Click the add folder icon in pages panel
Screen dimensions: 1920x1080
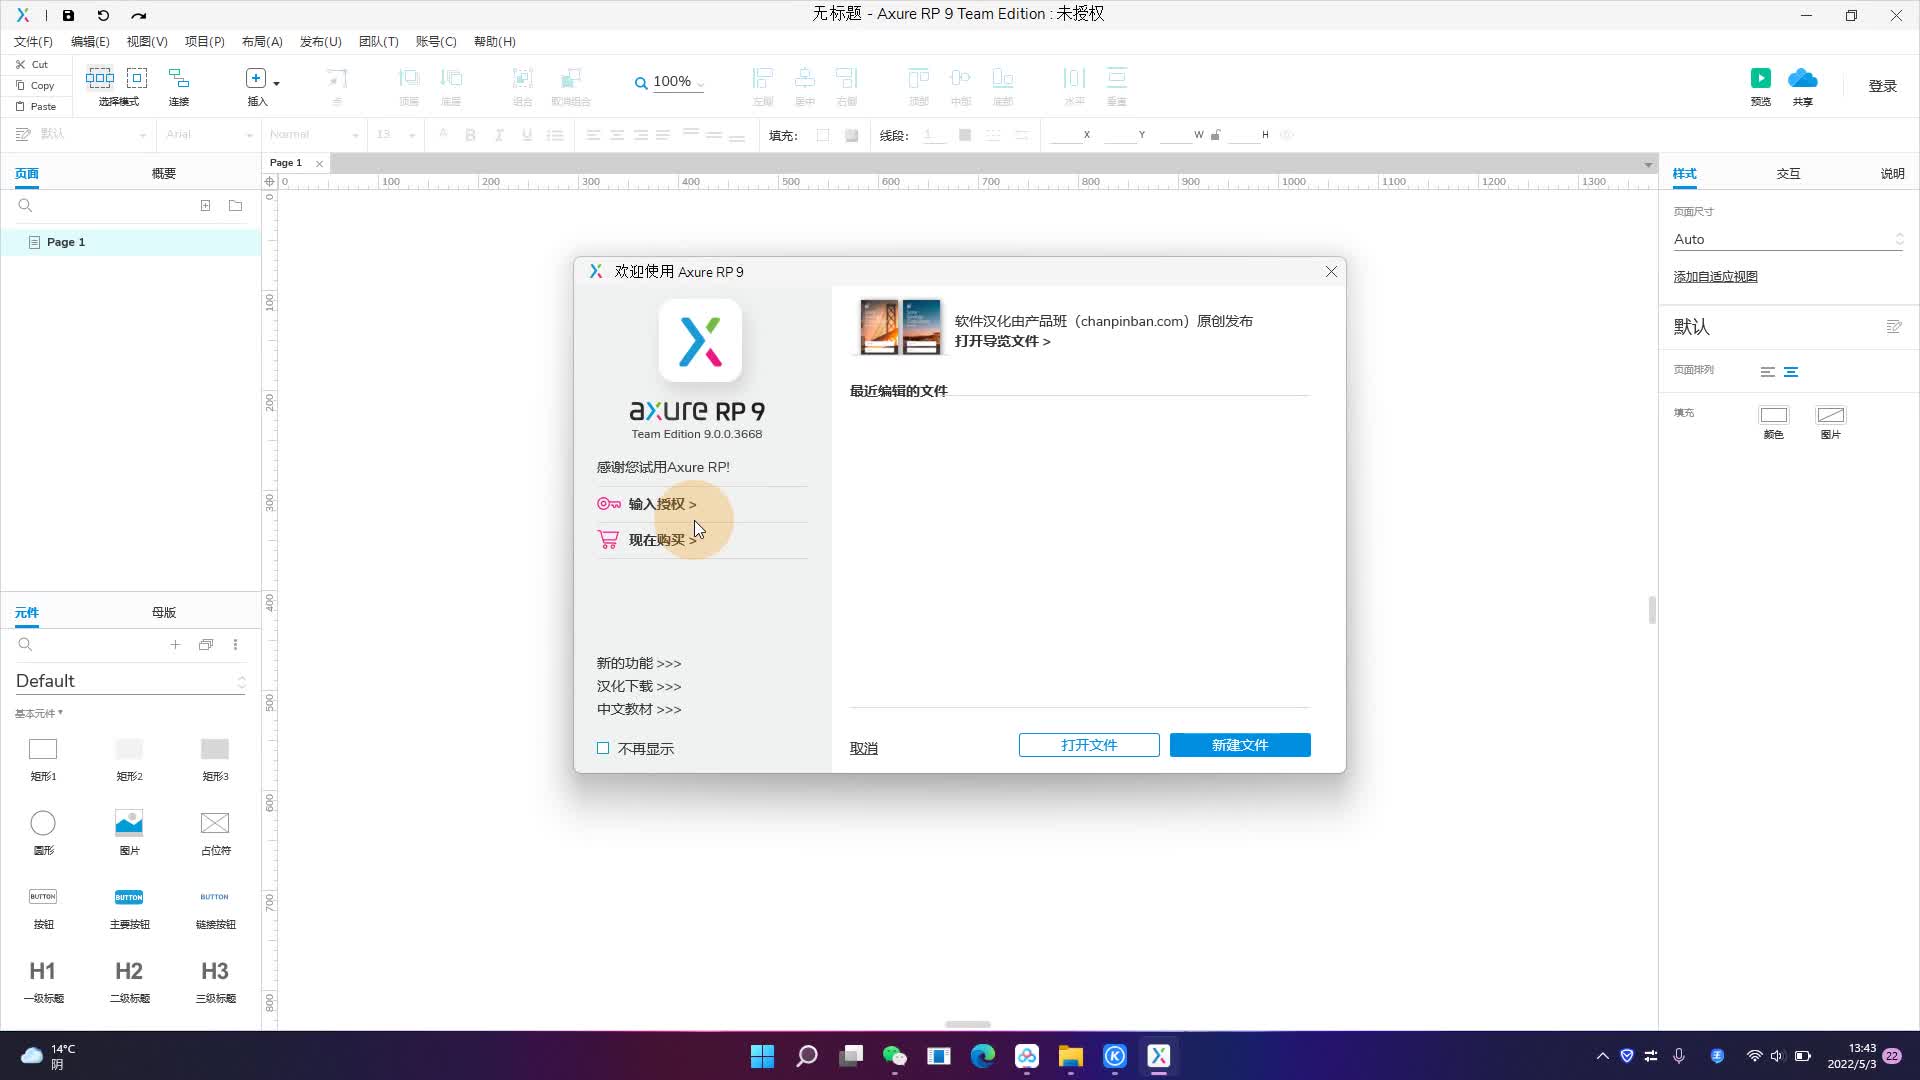point(235,205)
